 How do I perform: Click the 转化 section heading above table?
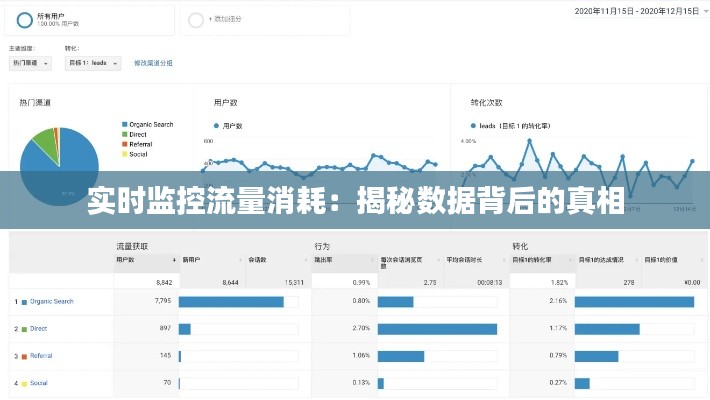click(x=520, y=246)
